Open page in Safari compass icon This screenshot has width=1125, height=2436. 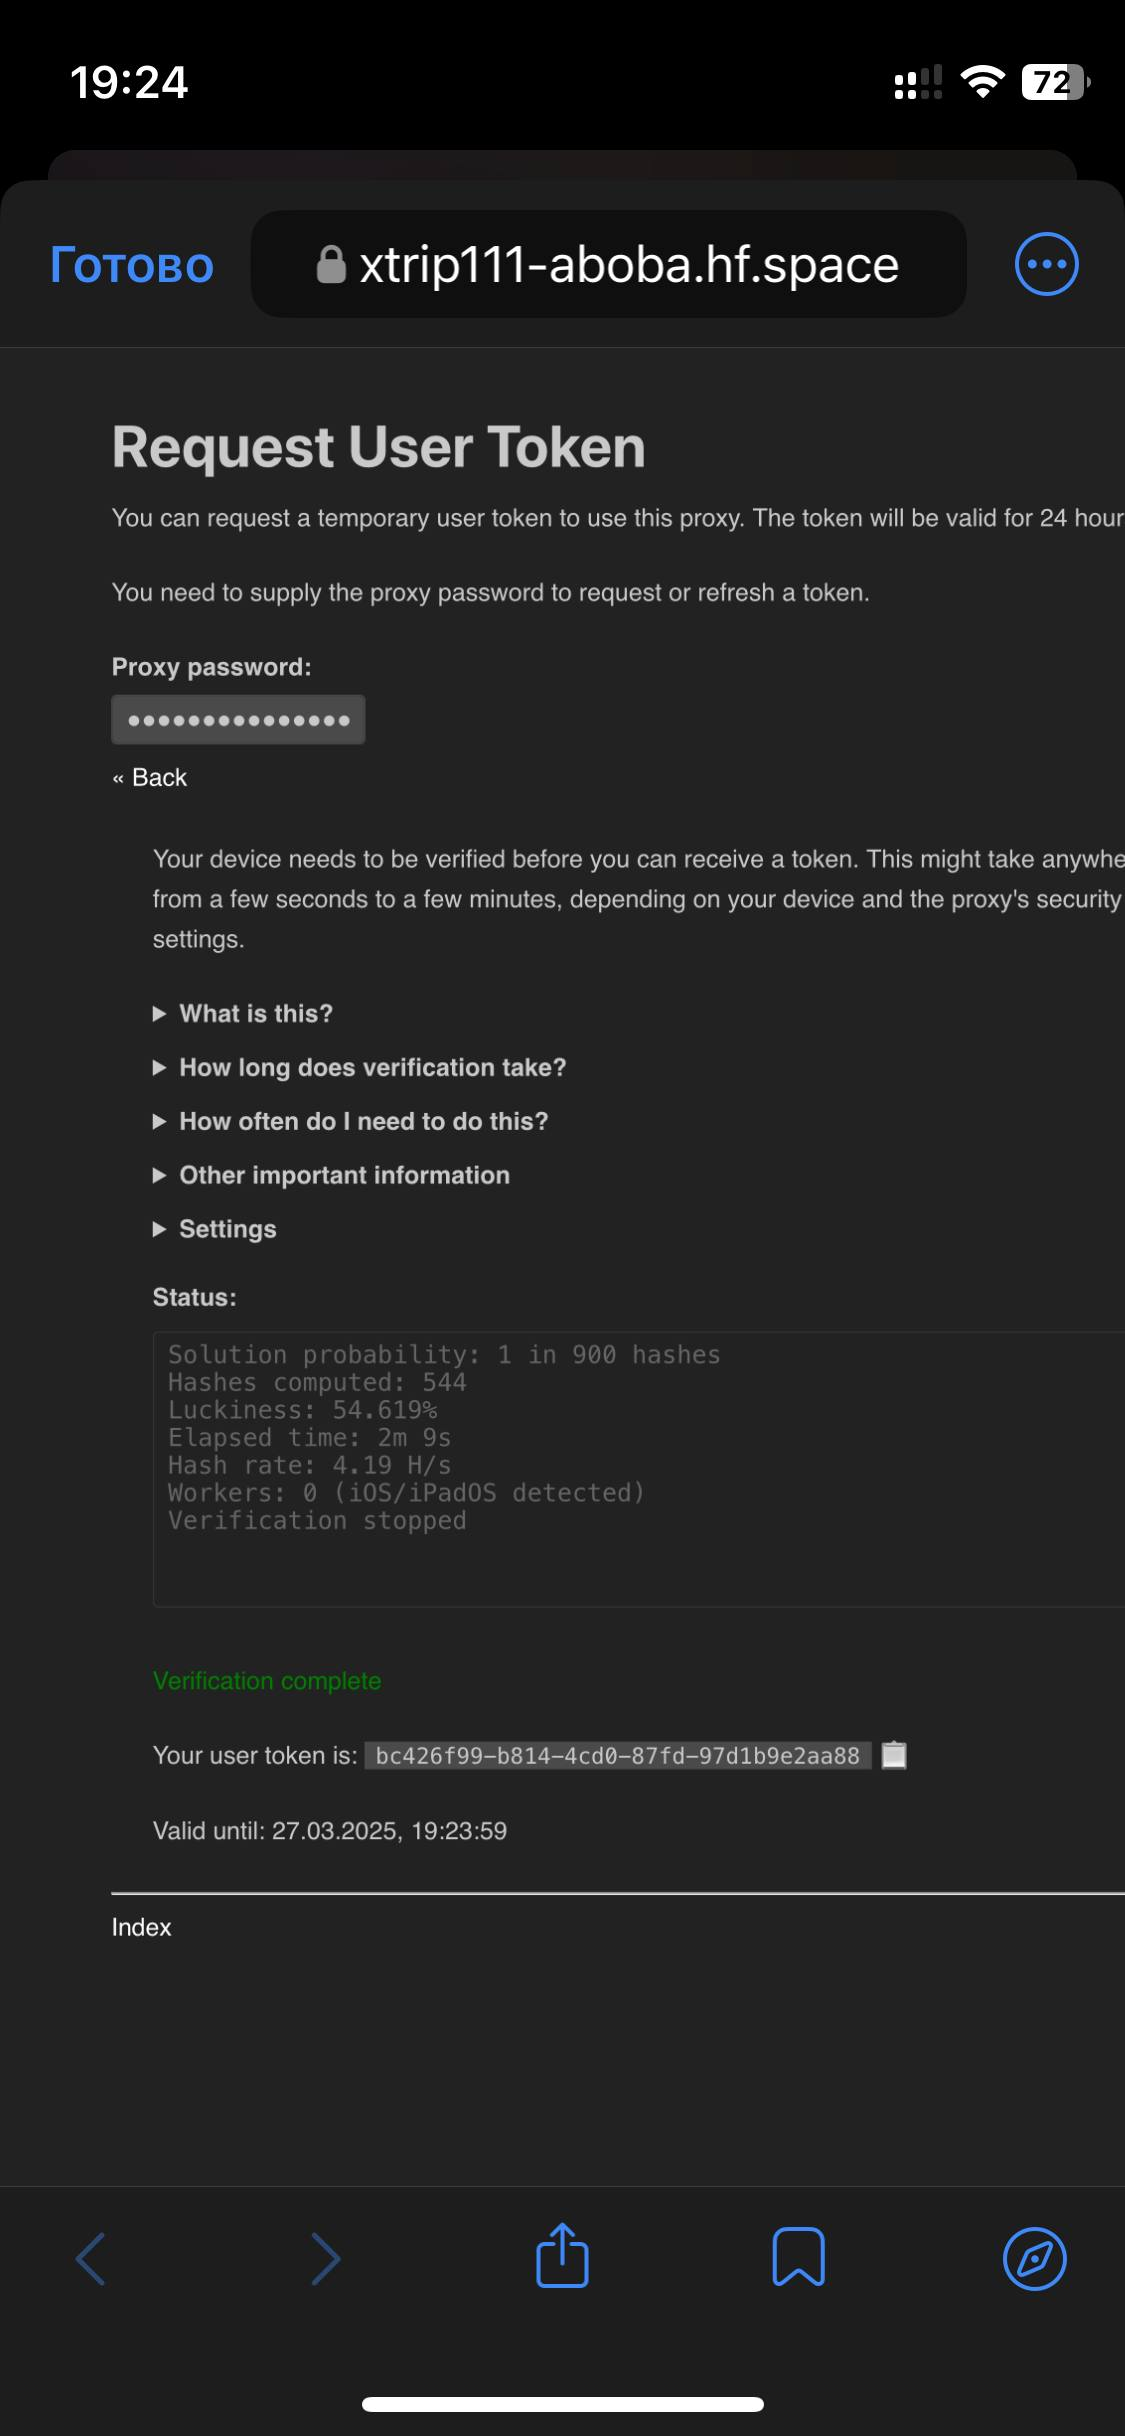(x=1034, y=2258)
